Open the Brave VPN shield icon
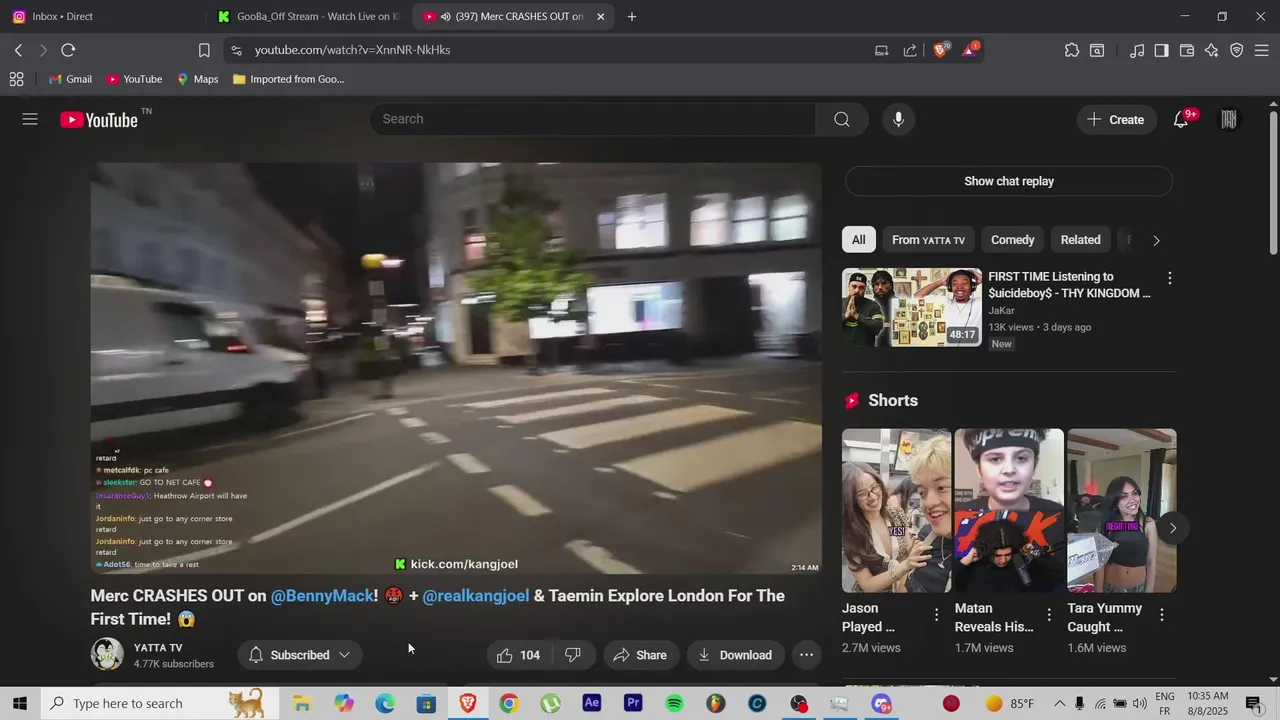The height and width of the screenshot is (720, 1280). pyautogui.click(x=1237, y=50)
